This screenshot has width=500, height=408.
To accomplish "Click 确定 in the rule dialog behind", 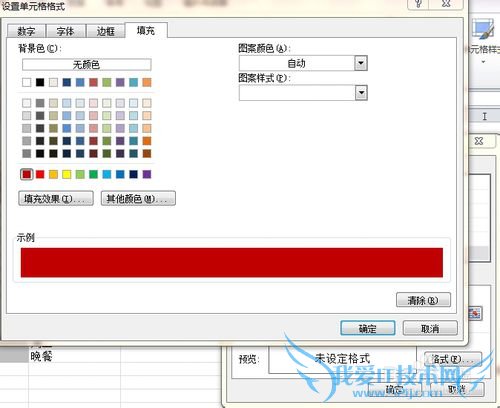I will pyautogui.click(x=395, y=389).
